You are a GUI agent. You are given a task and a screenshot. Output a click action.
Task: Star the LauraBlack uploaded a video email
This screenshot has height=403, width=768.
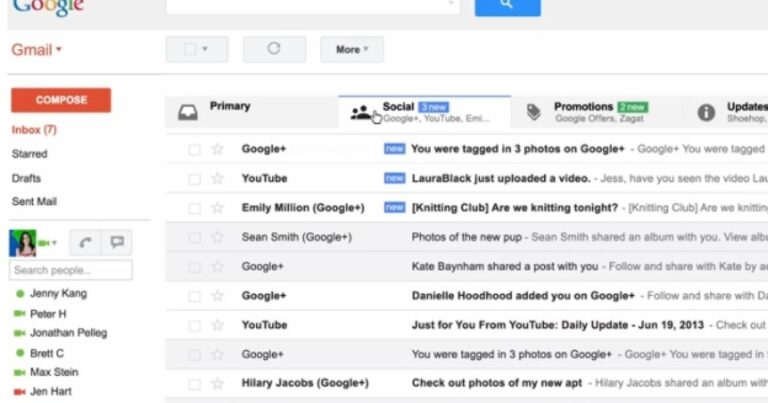[217, 178]
